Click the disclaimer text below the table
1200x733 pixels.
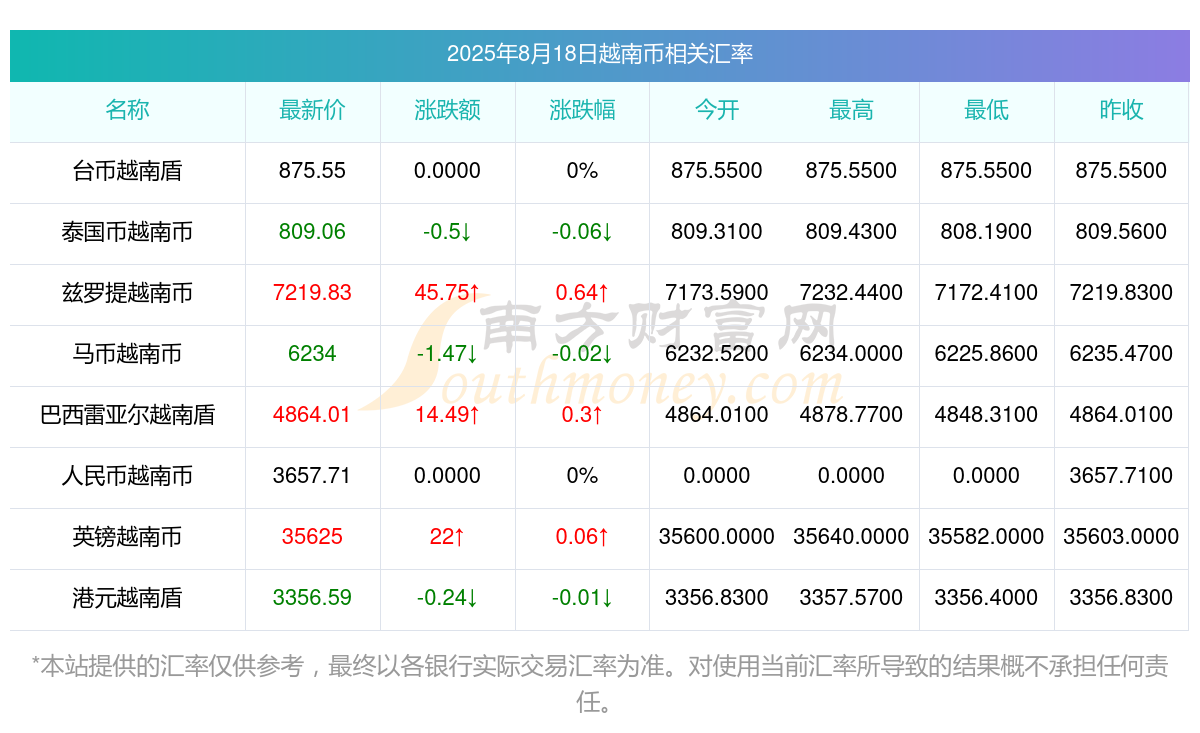(600, 684)
